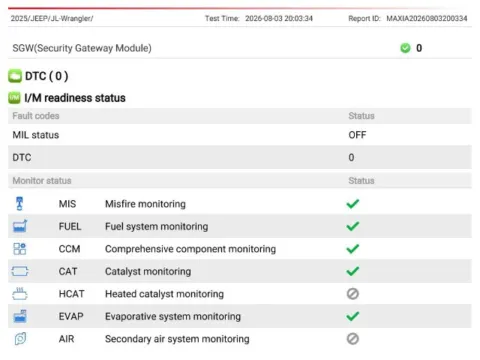
Task: Click the DTC row label in table
Action: pos(22,157)
